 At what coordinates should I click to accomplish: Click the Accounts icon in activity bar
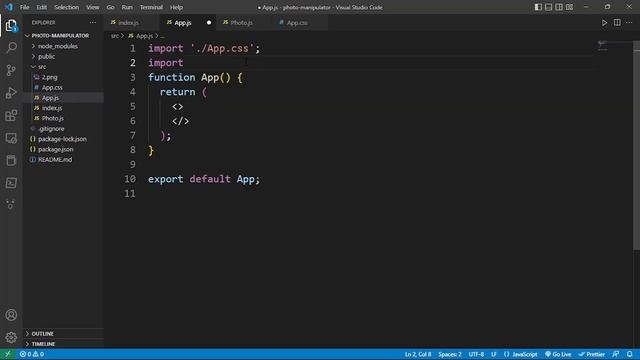11,315
